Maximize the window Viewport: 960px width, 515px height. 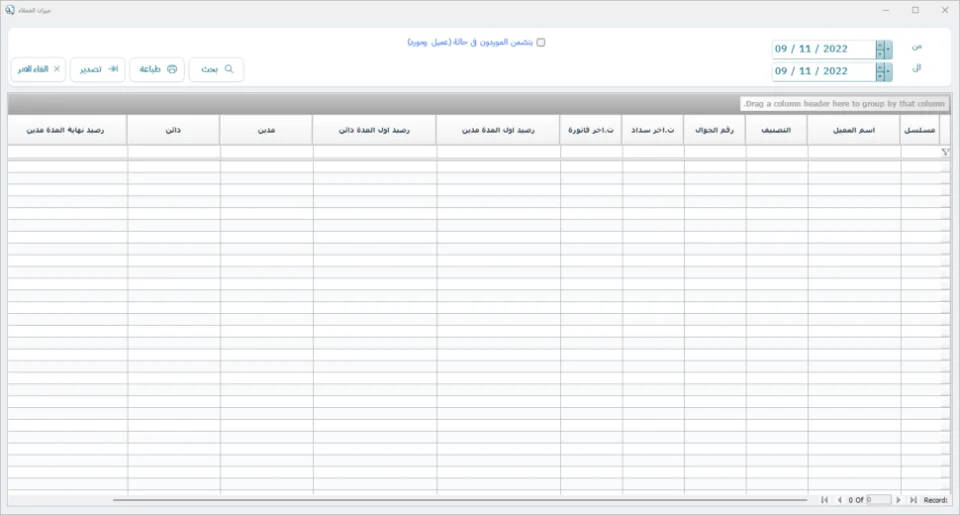tap(915, 10)
